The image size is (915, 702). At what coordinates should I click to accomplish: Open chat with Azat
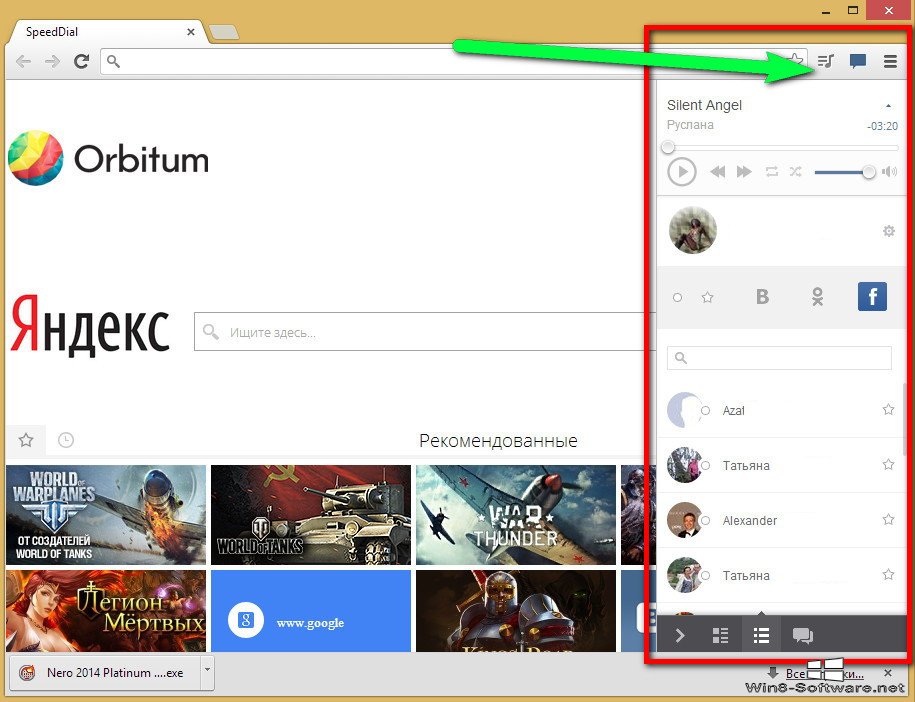tap(781, 410)
